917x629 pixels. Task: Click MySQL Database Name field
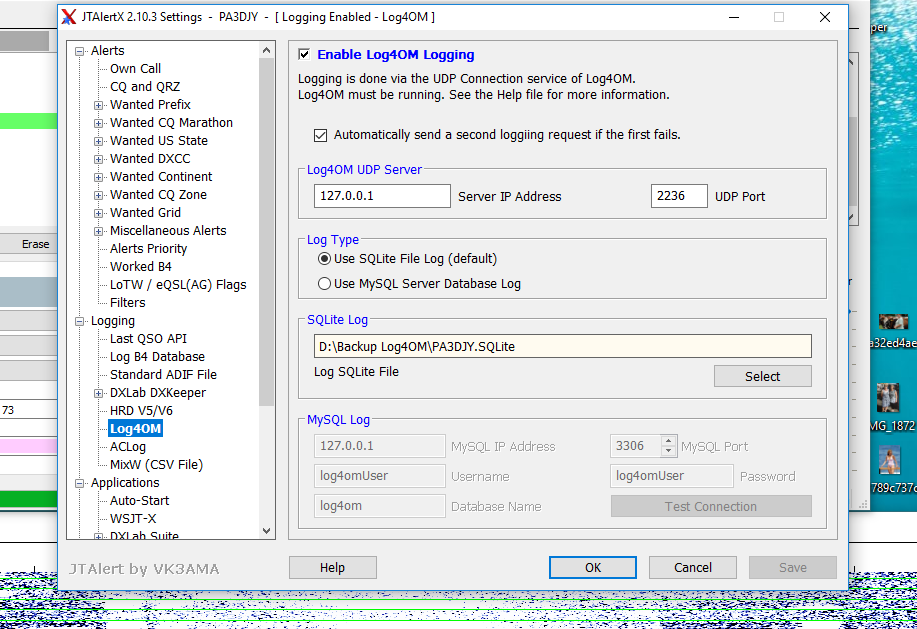380,506
